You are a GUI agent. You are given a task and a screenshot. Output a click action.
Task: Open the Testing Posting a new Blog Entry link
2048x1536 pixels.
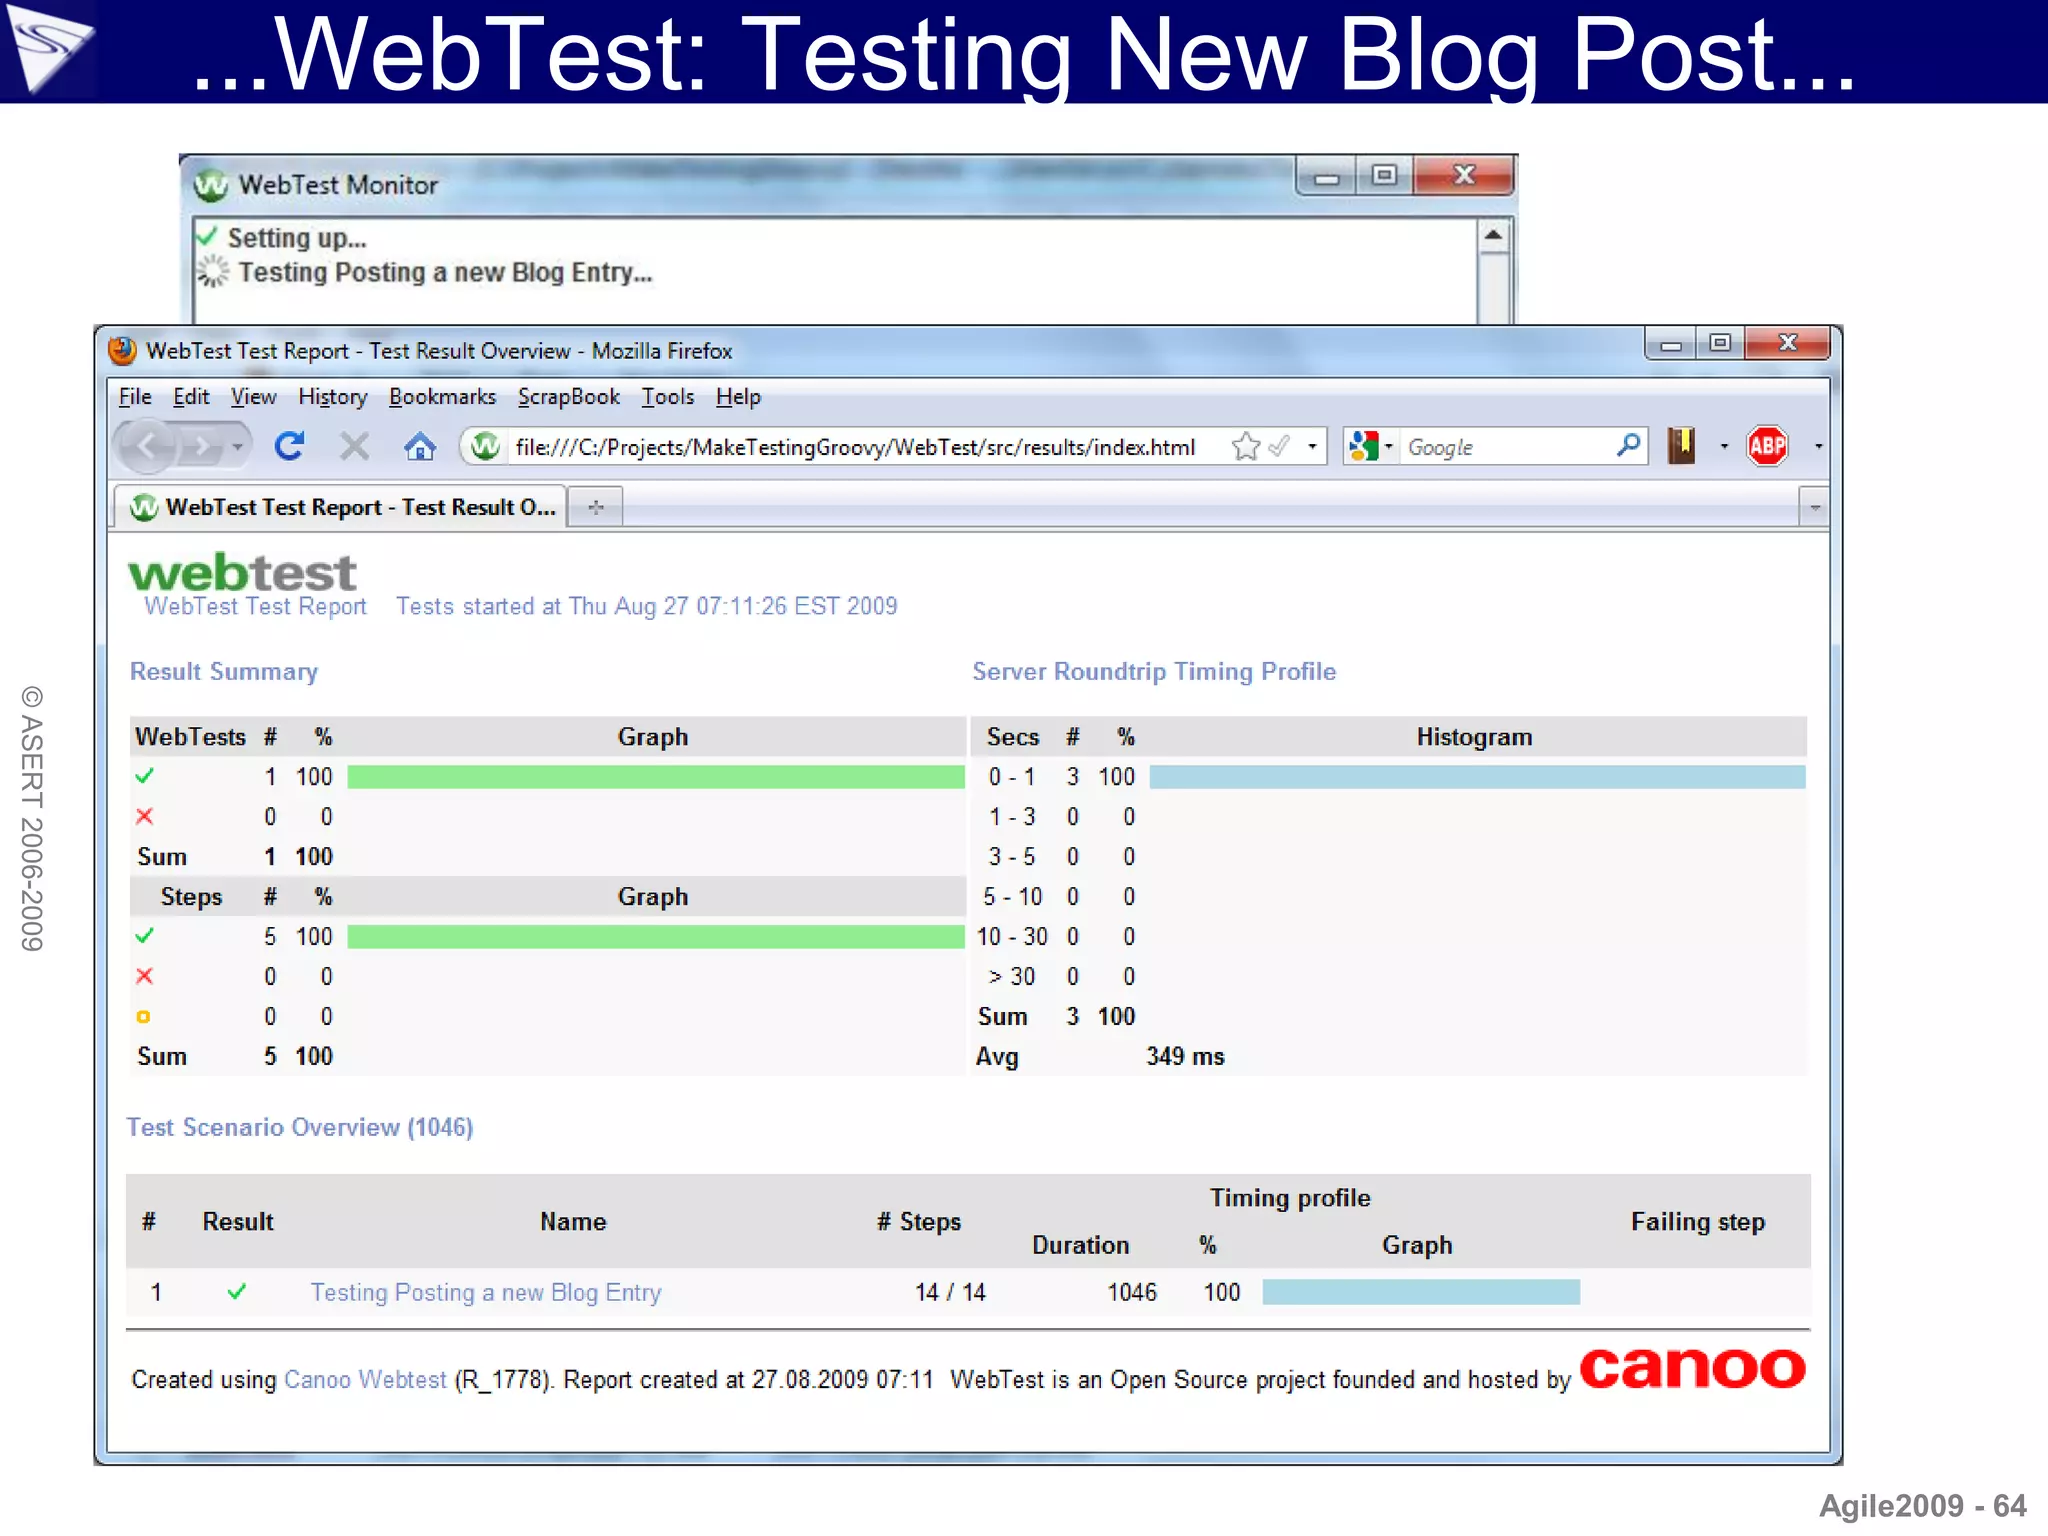pos(486,1292)
